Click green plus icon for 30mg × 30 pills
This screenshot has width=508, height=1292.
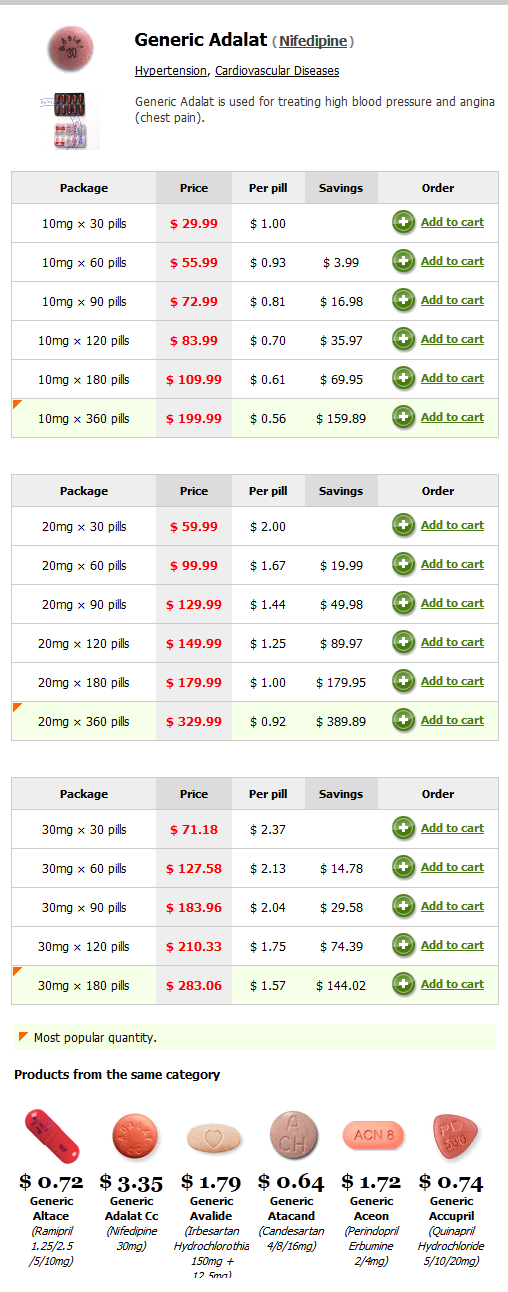pos(404,829)
